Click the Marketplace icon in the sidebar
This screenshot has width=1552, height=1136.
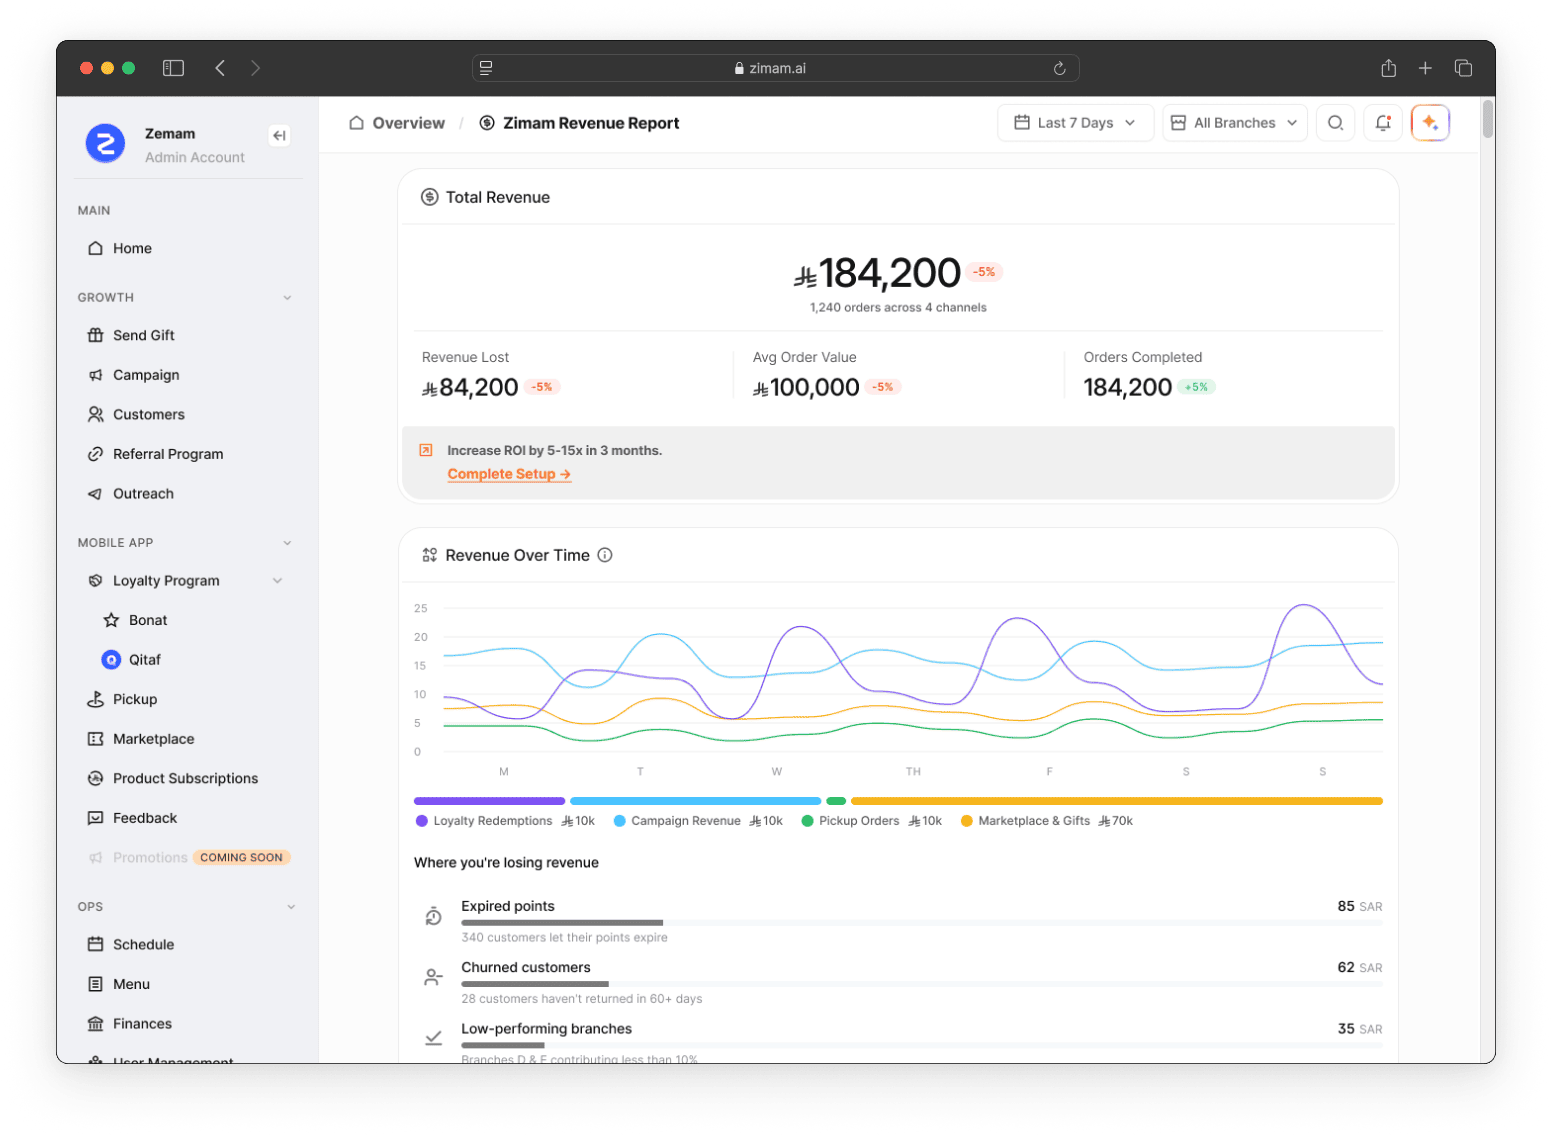coord(96,739)
